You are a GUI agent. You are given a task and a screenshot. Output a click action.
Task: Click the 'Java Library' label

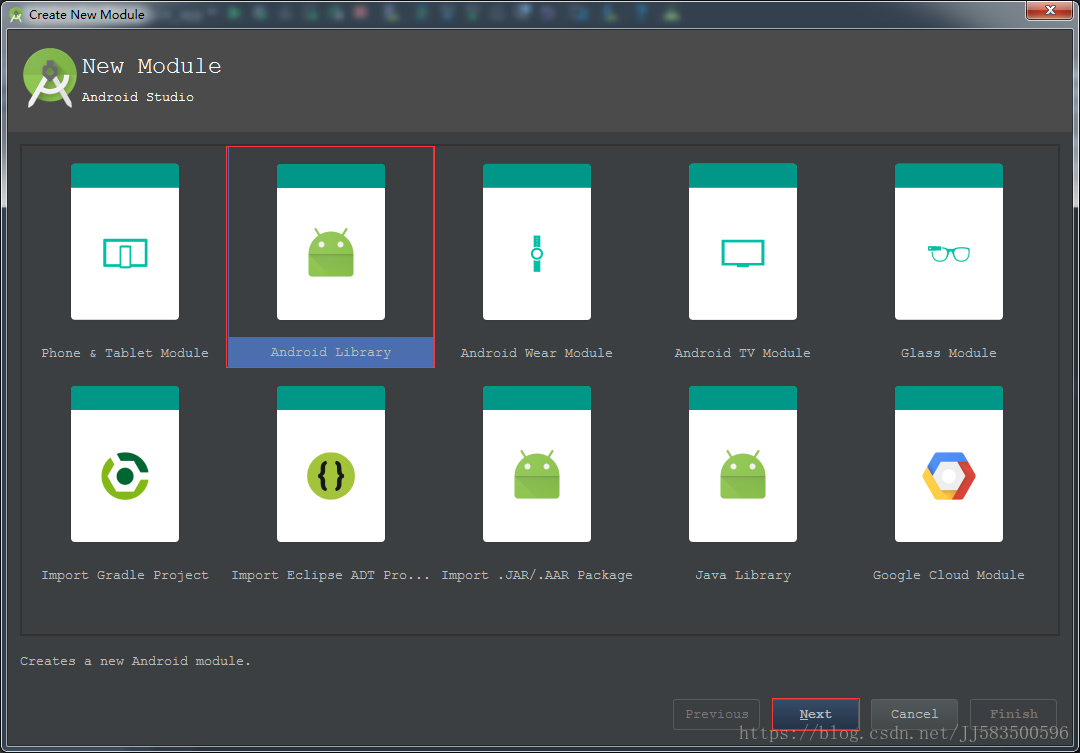click(x=742, y=575)
